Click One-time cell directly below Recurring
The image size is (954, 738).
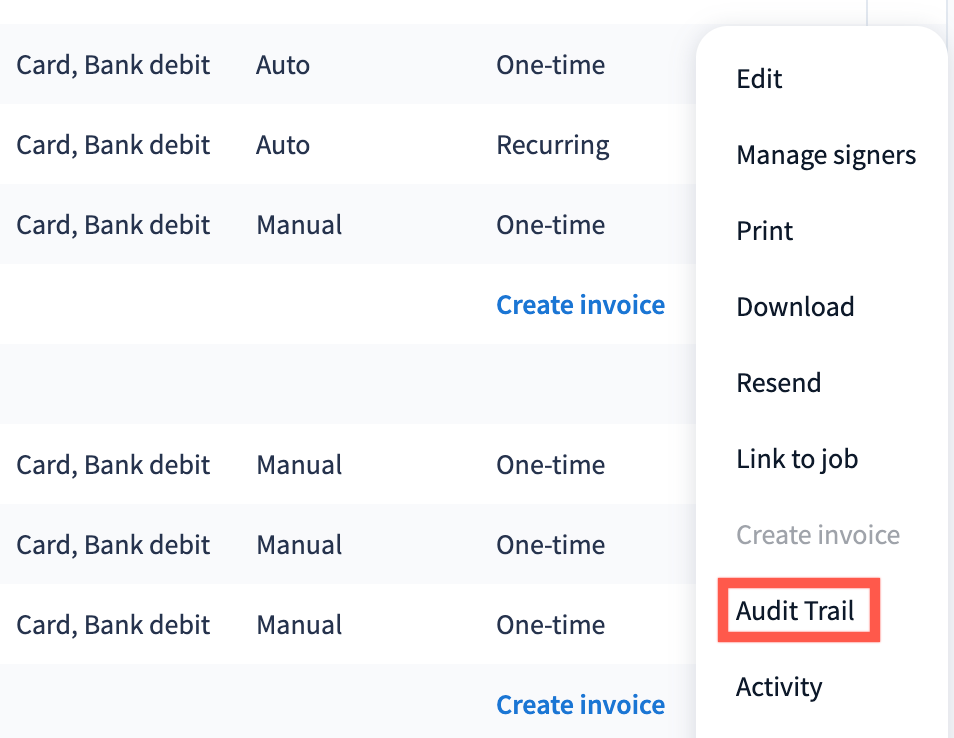(x=550, y=225)
